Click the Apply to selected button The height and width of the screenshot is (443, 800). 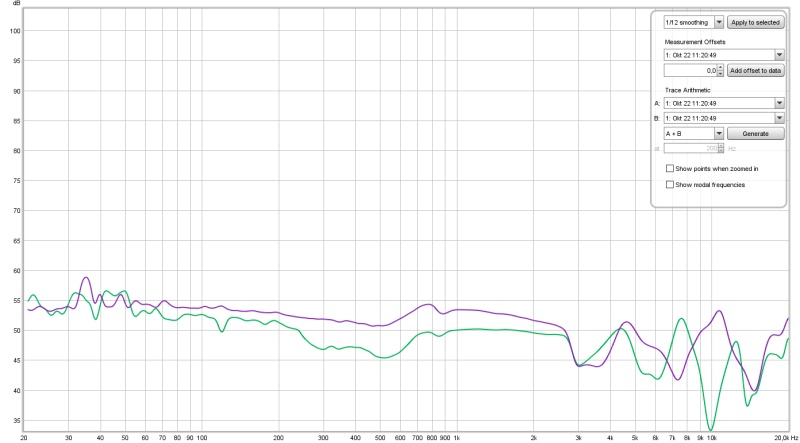[x=755, y=21]
